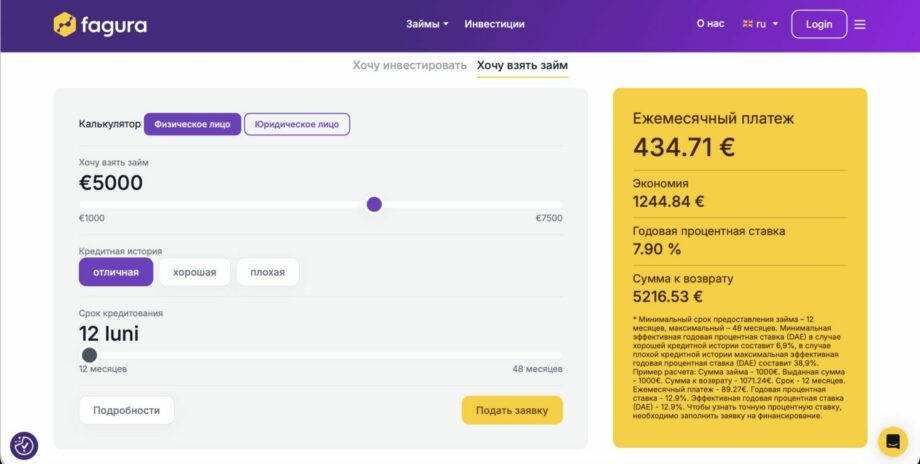
Task: Switch to Хочу инвестировать tab
Action: tap(409, 66)
